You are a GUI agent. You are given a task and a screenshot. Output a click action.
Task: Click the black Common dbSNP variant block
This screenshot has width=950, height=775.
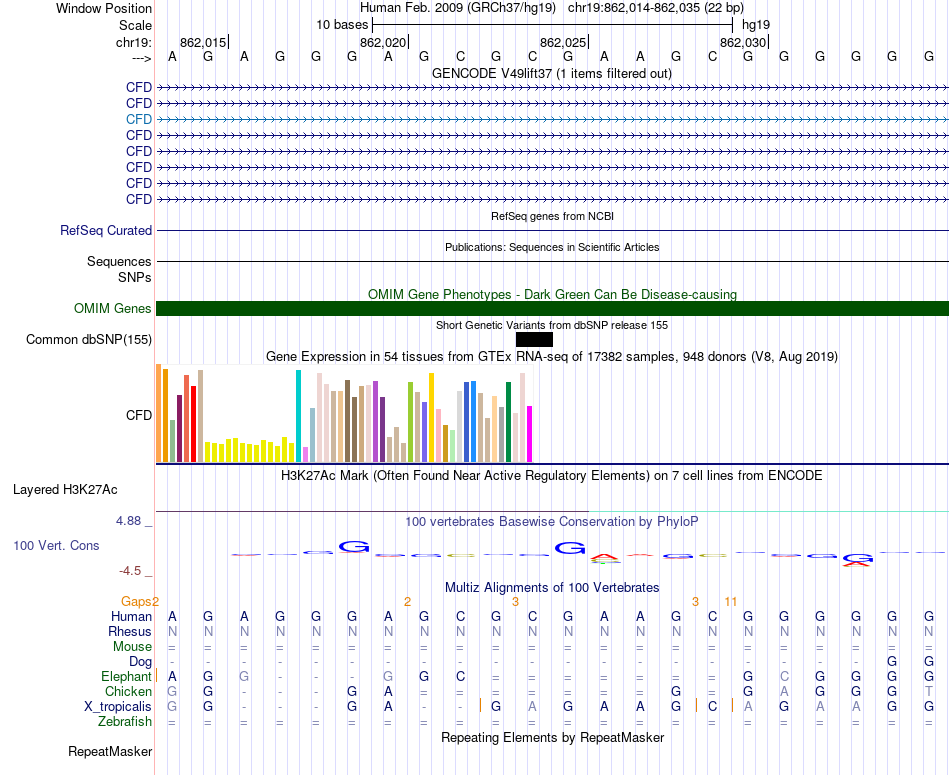click(x=534, y=340)
